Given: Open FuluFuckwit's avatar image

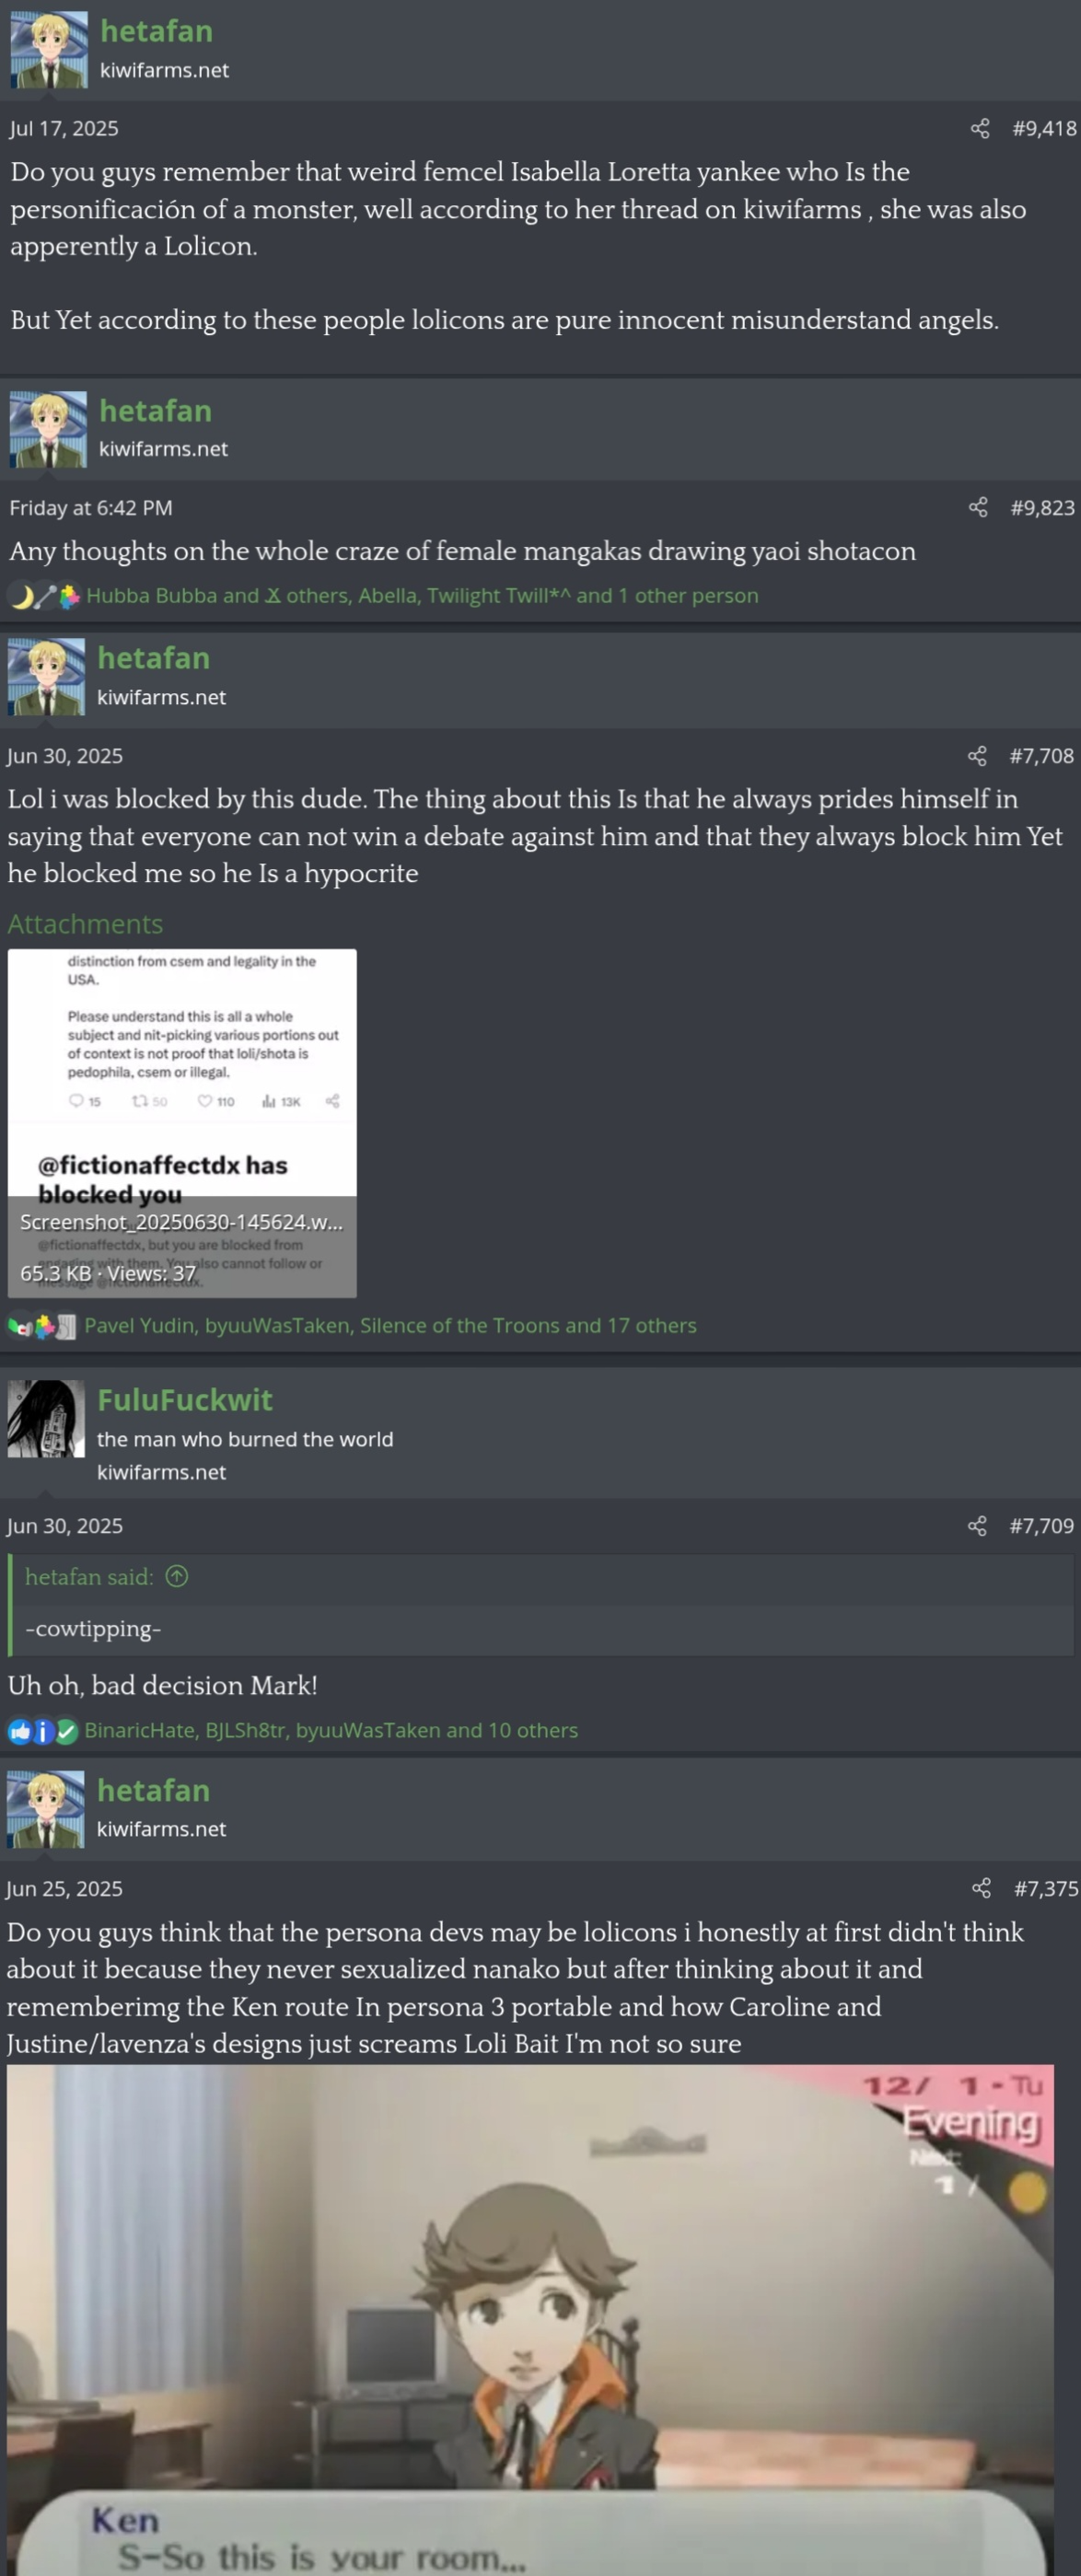Looking at the screenshot, I should pos(46,1419).
